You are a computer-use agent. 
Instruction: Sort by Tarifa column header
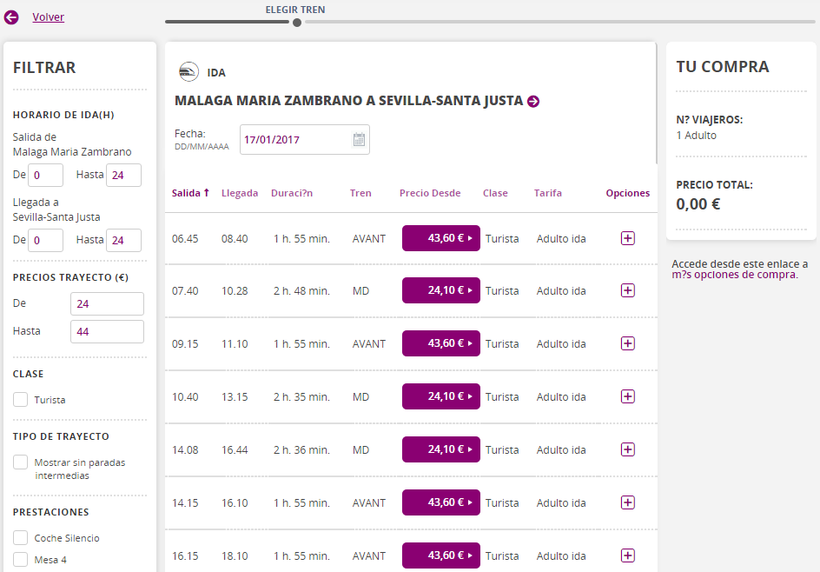[548, 193]
